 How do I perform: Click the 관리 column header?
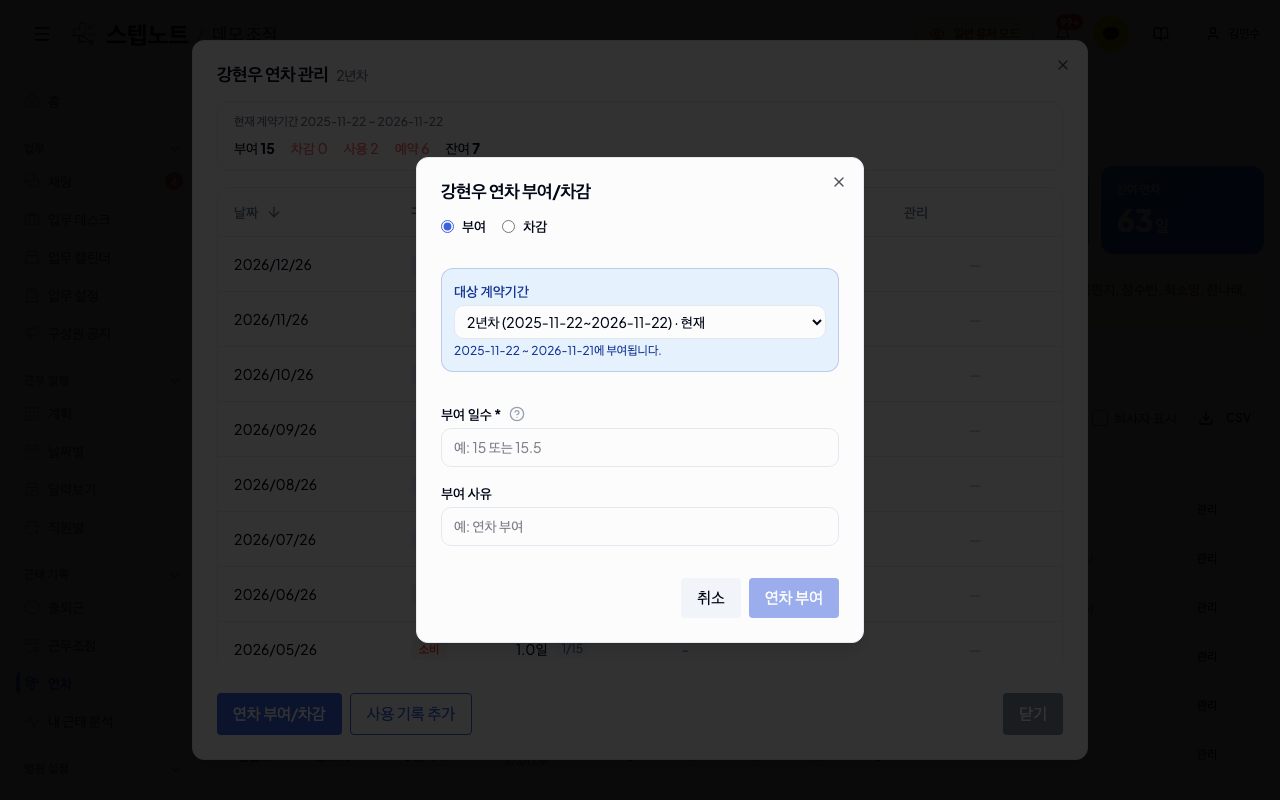(916, 212)
